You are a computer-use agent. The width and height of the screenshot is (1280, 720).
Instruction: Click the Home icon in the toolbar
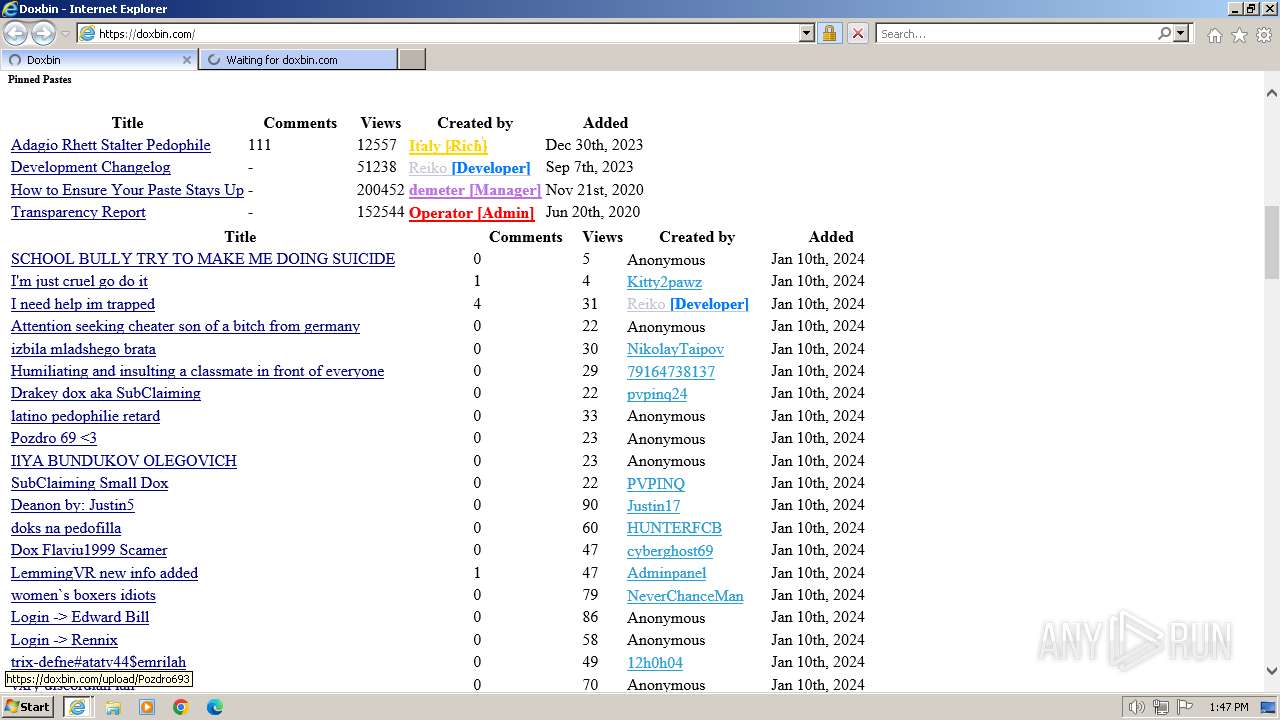click(x=1214, y=35)
